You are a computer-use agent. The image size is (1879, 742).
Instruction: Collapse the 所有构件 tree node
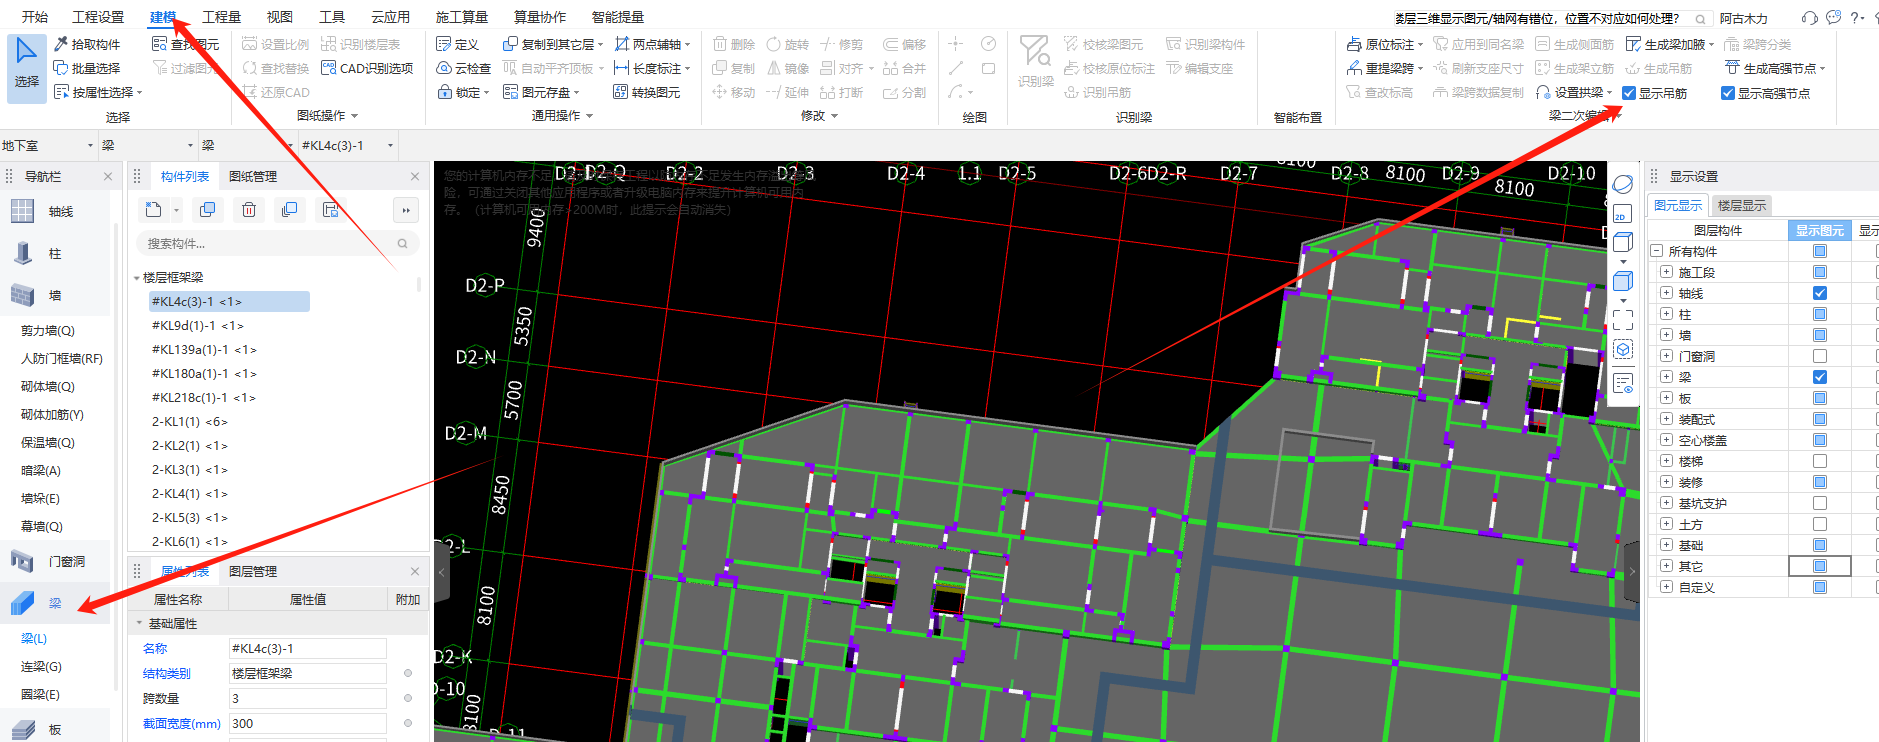point(1656,251)
